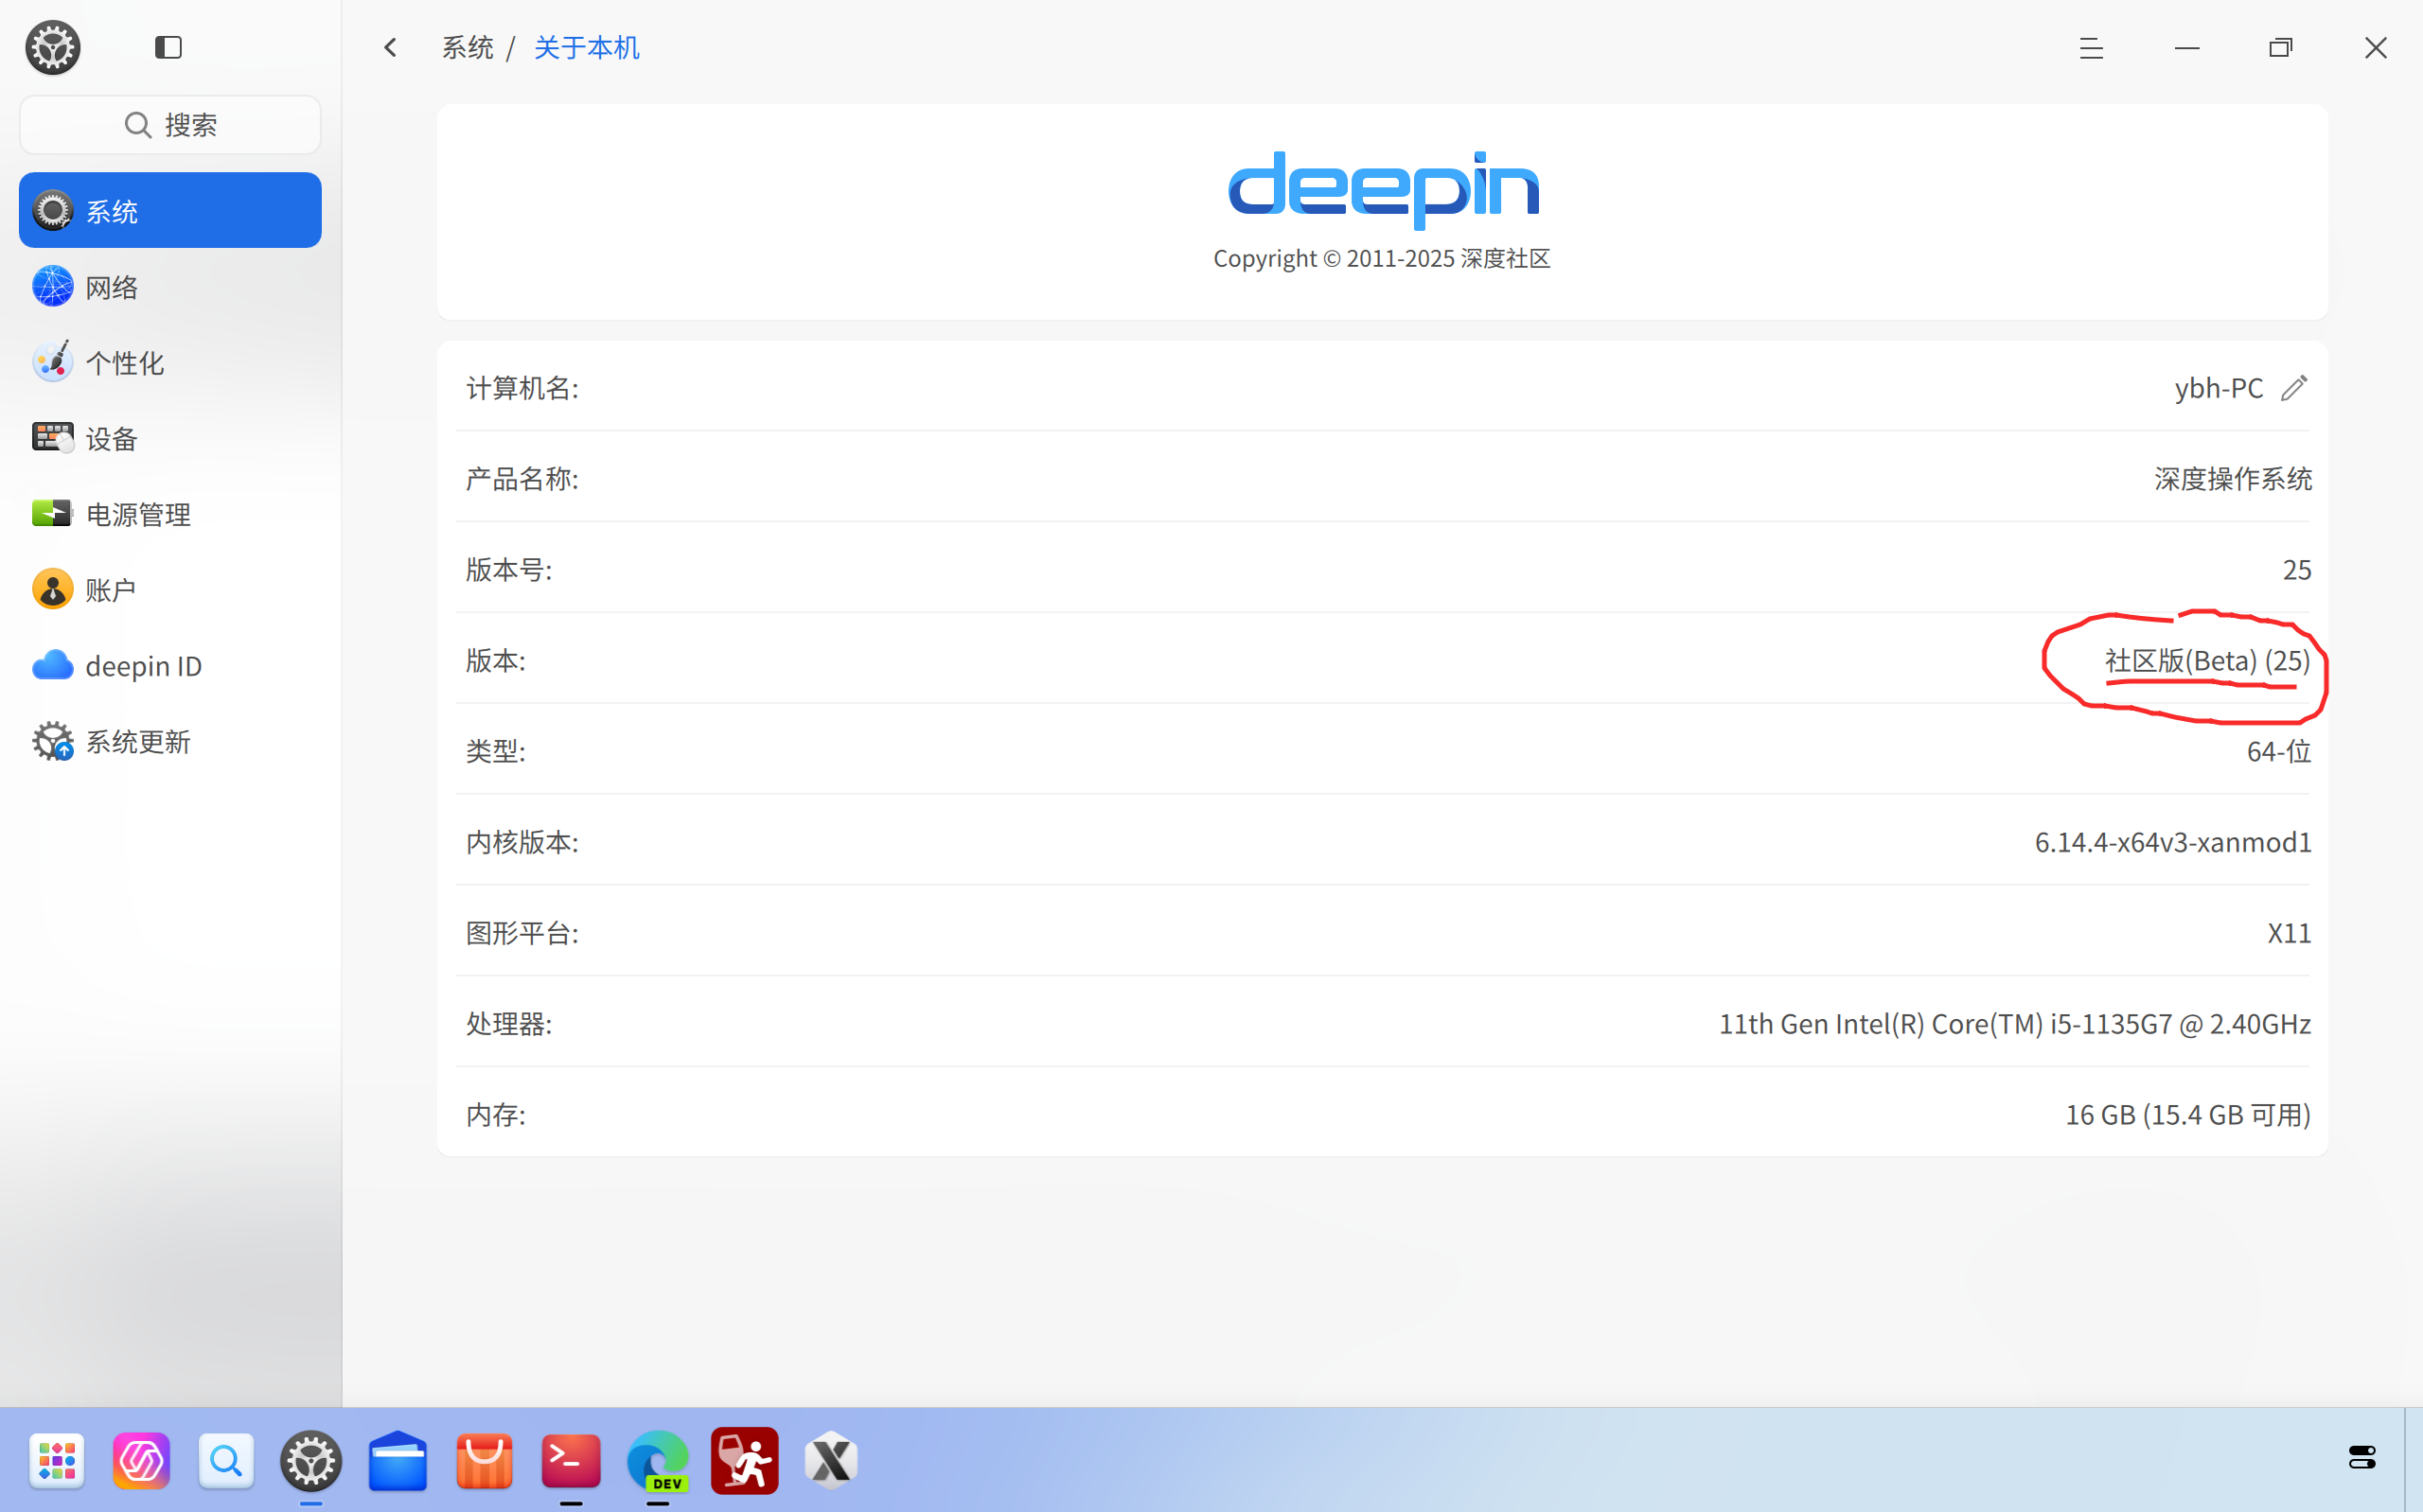The width and height of the screenshot is (2423, 1512).
Task: Open 系统更新 system update
Action: (170, 741)
